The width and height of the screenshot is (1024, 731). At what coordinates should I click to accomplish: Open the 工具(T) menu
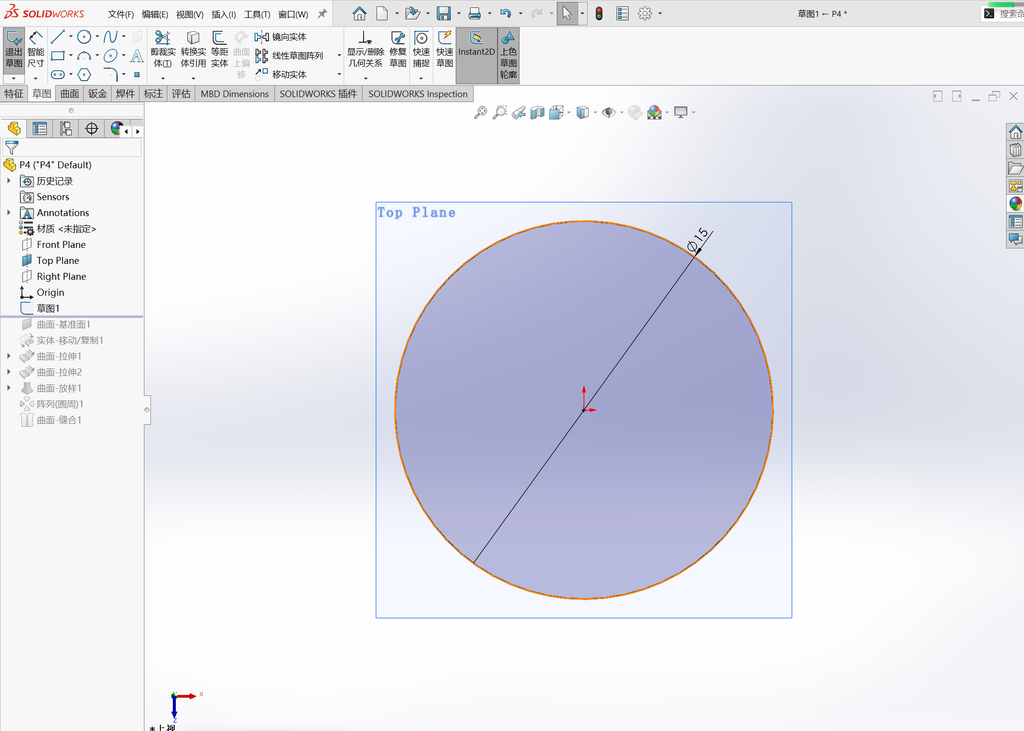[x=257, y=14]
